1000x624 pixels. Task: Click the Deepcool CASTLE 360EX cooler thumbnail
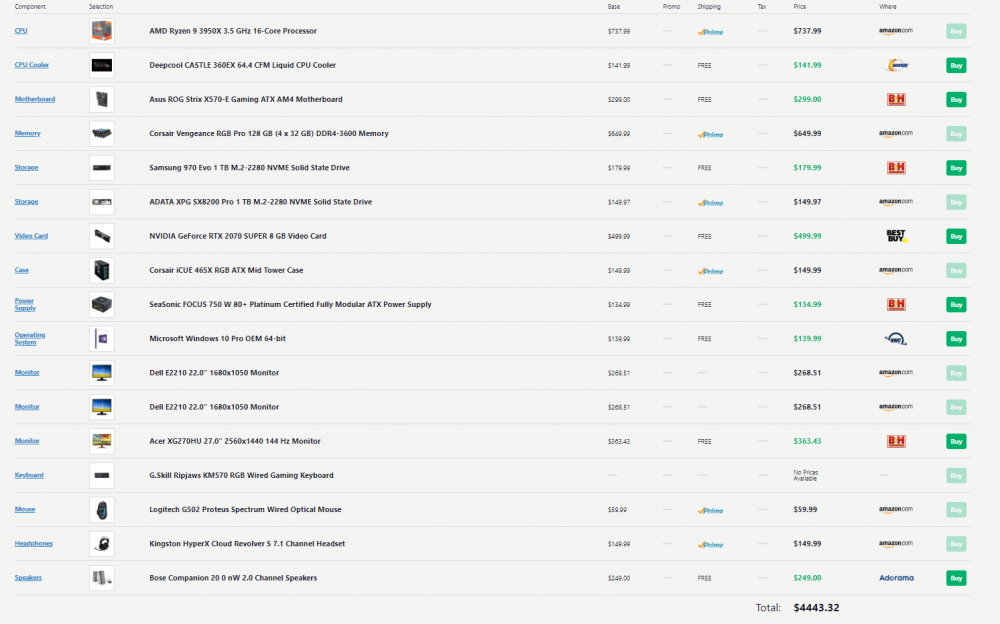[102, 65]
